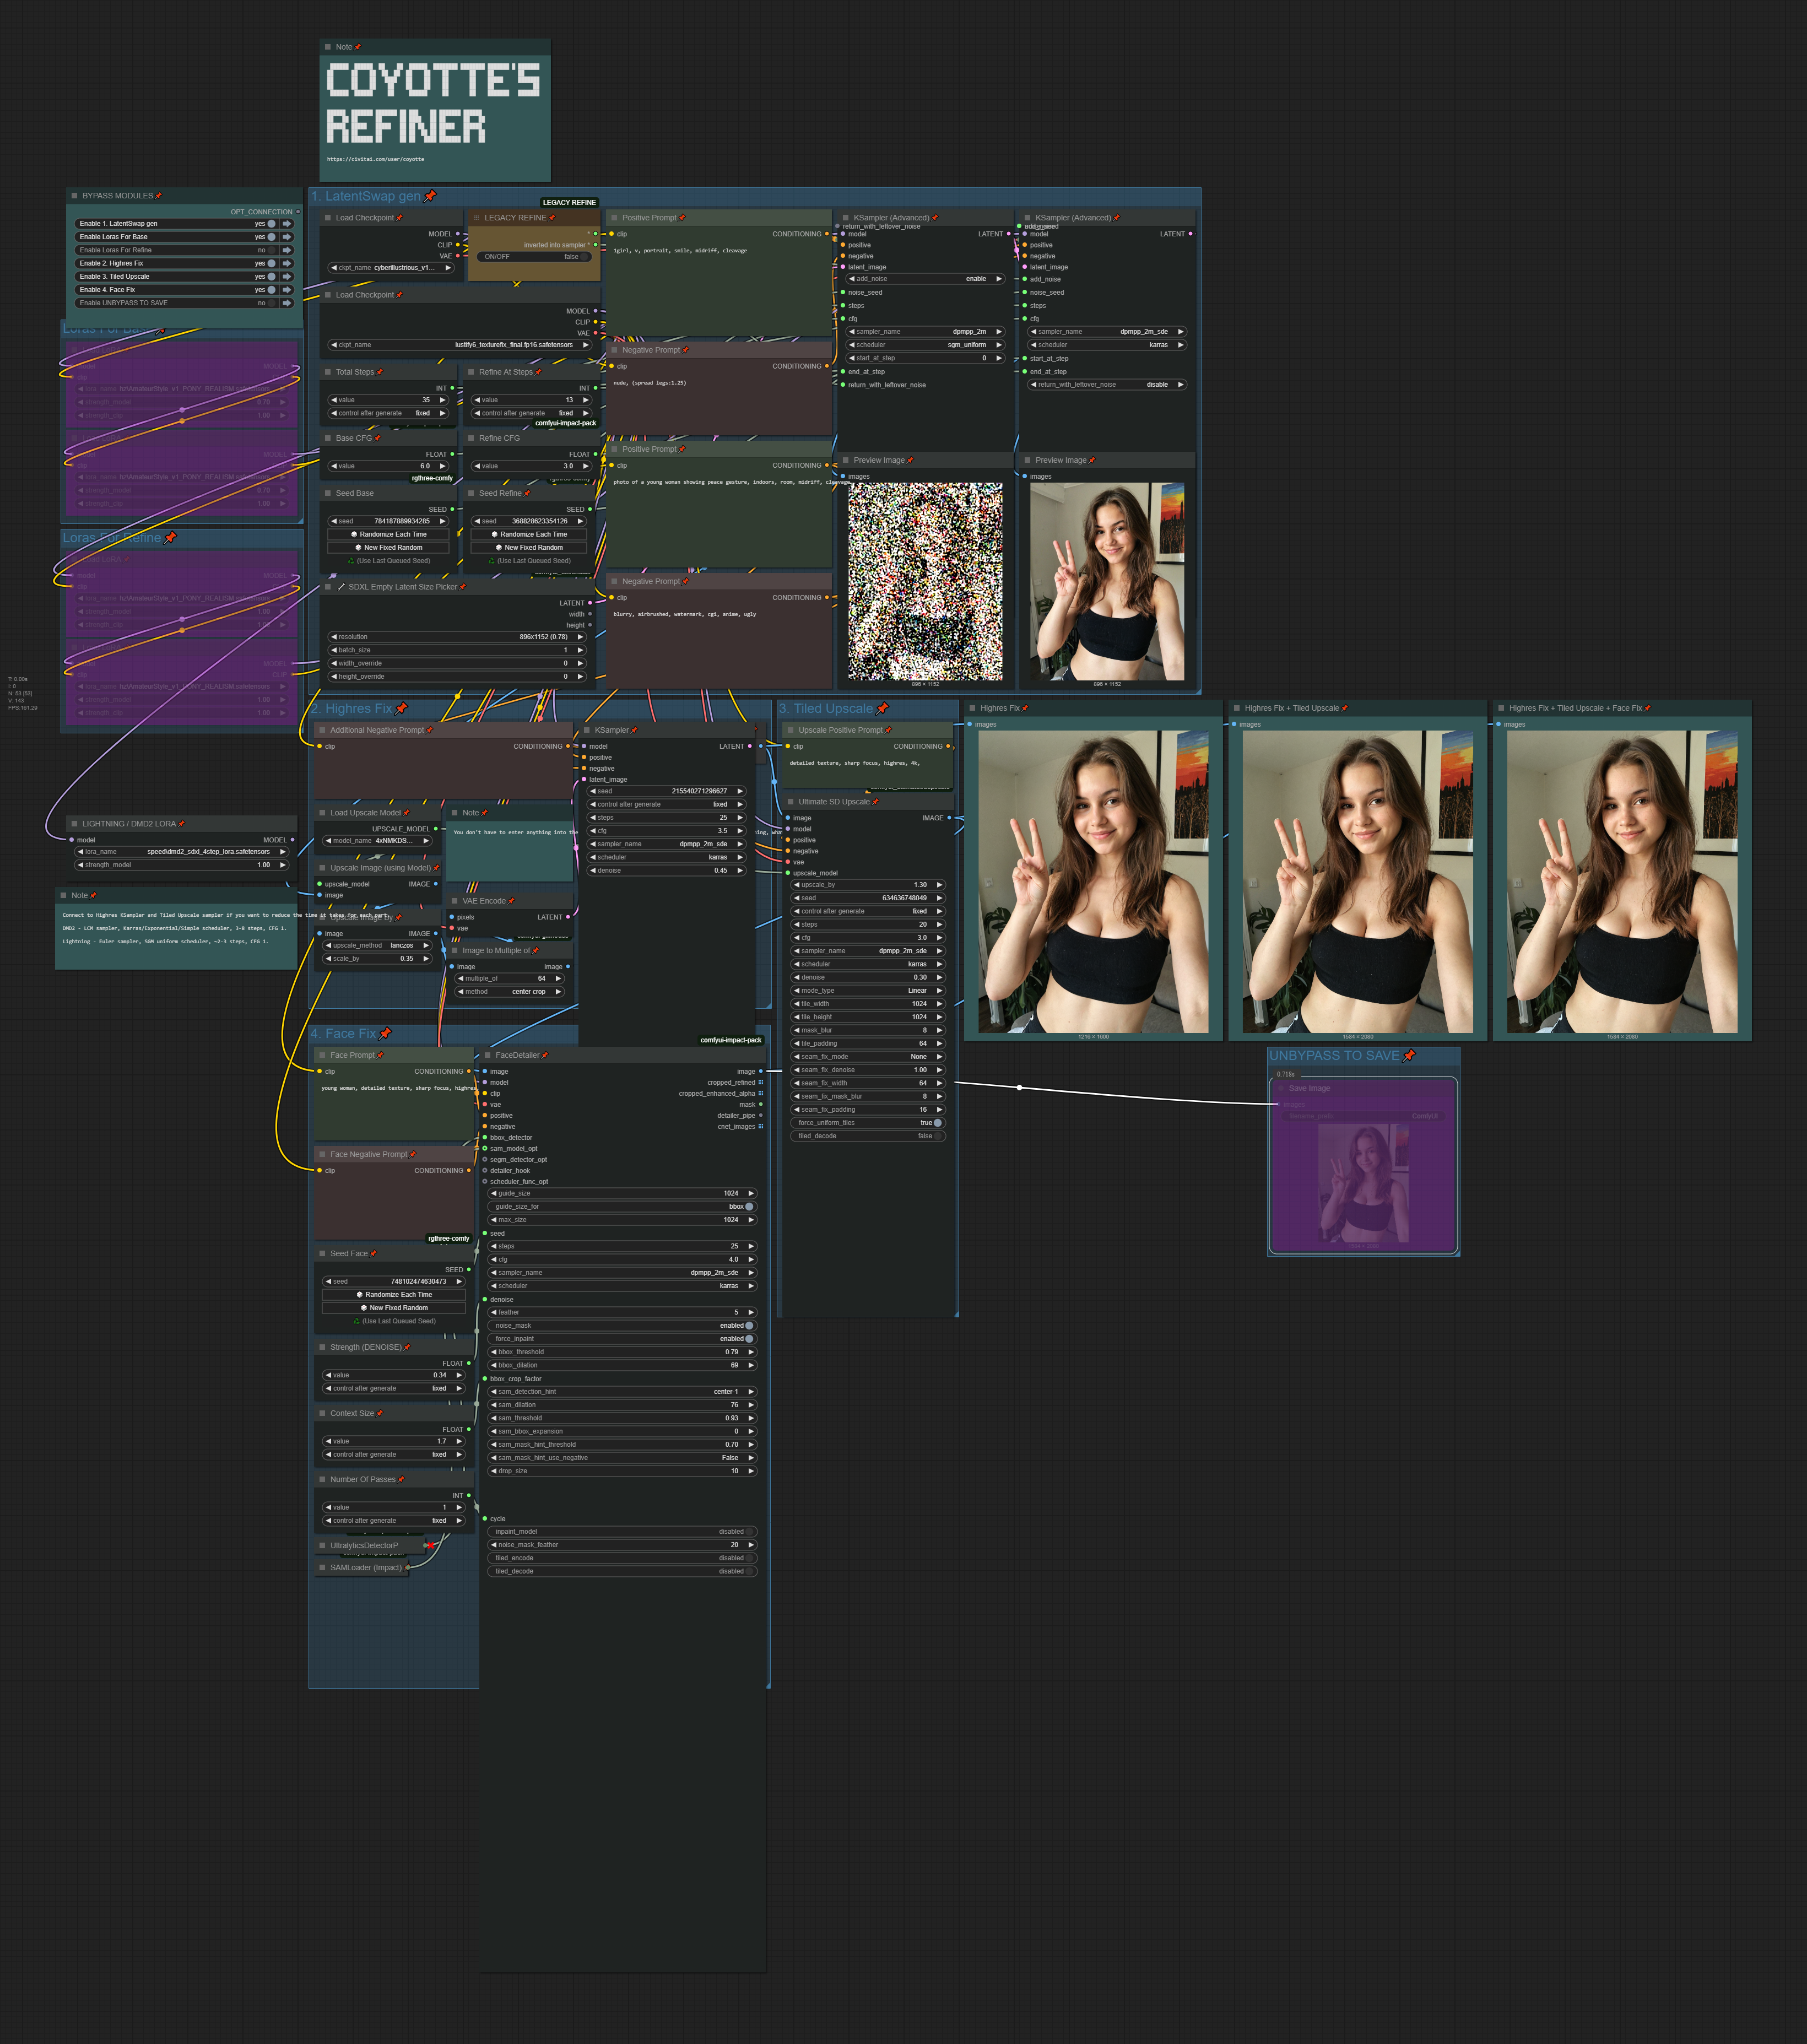Click 'New Fixed Random' in Seed Face node
1807x2044 pixels.
(x=394, y=1308)
